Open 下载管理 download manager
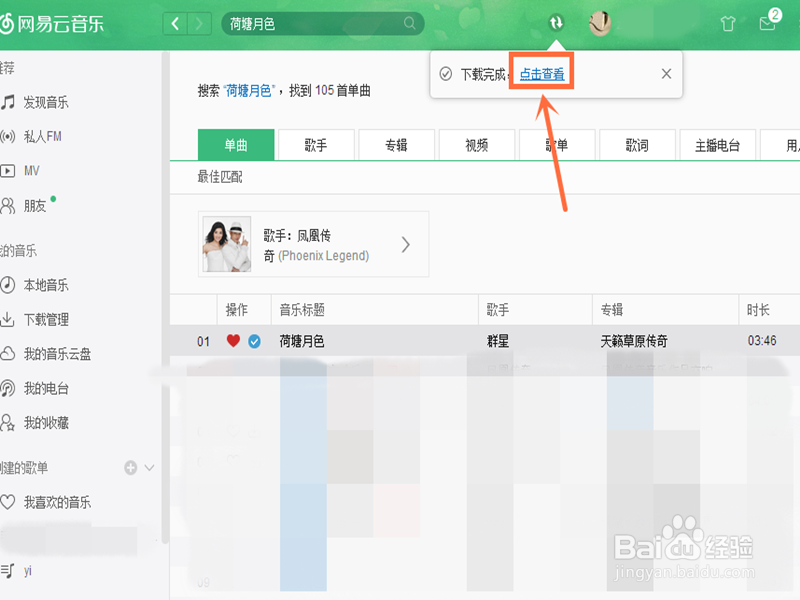Viewport: 800px width, 600px height. point(49,321)
